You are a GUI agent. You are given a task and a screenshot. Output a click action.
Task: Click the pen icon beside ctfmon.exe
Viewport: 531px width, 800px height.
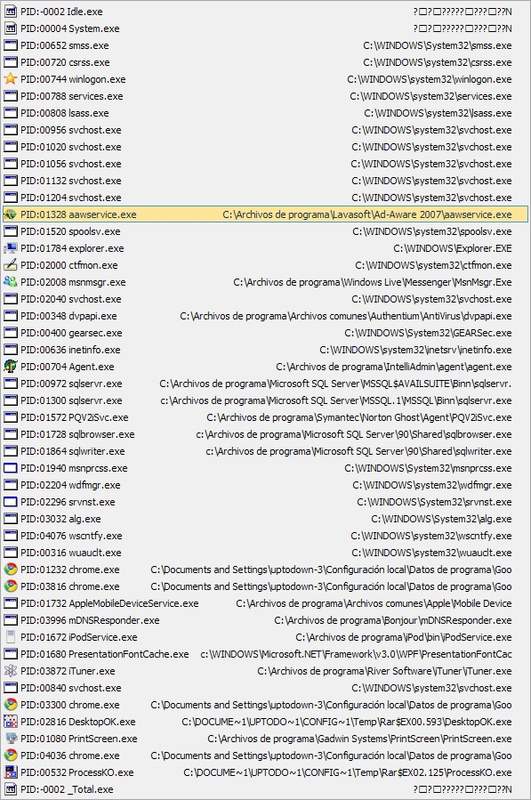point(10,265)
